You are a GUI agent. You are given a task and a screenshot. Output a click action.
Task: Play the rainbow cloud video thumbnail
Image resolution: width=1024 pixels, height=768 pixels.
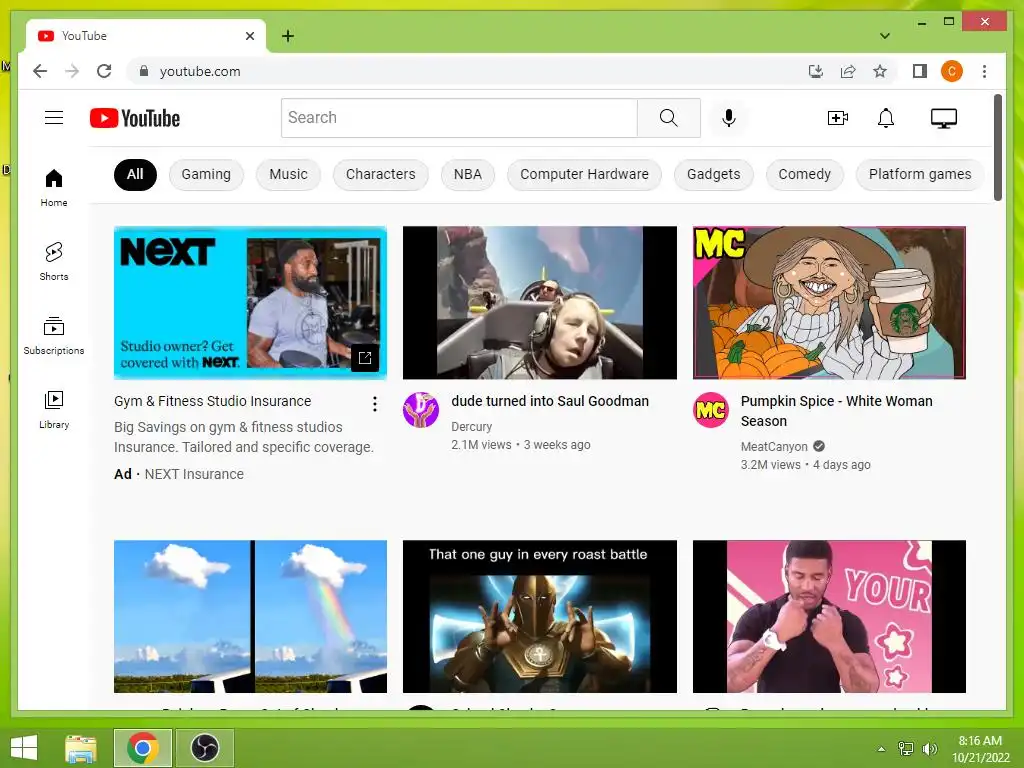(250, 616)
